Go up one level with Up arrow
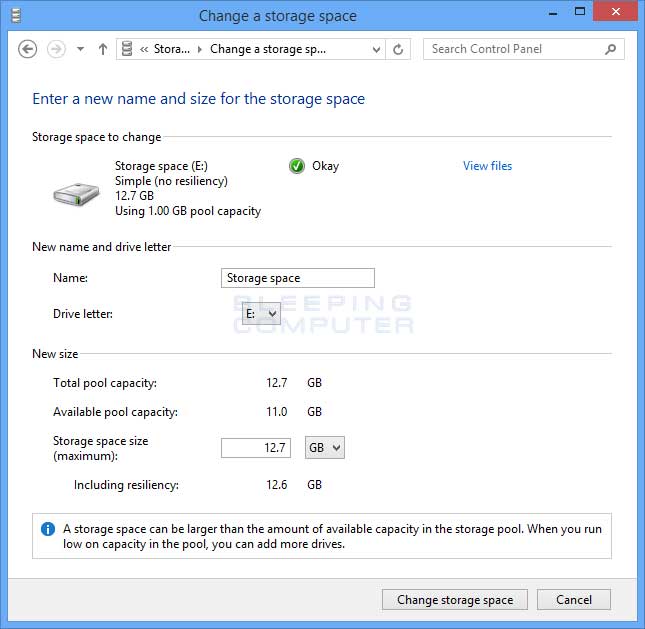645x629 pixels. pyautogui.click(x=103, y=49)
